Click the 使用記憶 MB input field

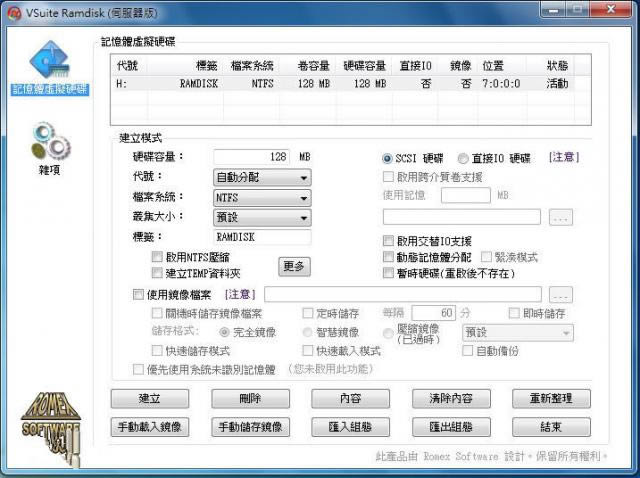[x=466, y=195]
